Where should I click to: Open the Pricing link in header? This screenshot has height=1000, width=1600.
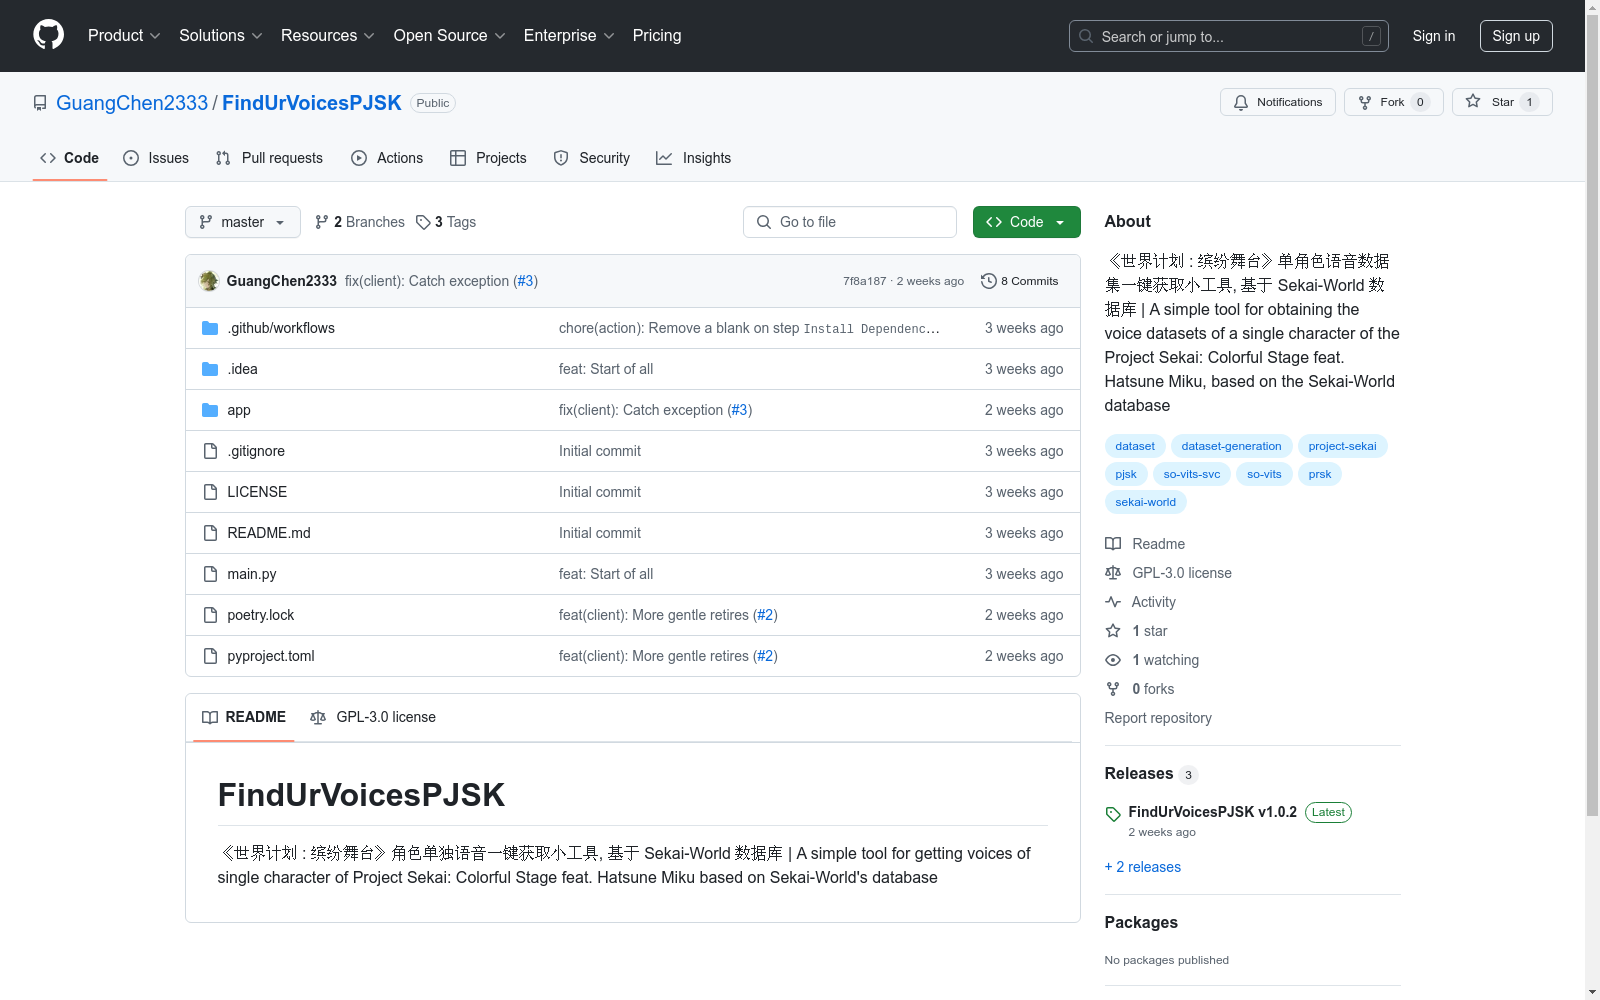[x=657, y=35]
